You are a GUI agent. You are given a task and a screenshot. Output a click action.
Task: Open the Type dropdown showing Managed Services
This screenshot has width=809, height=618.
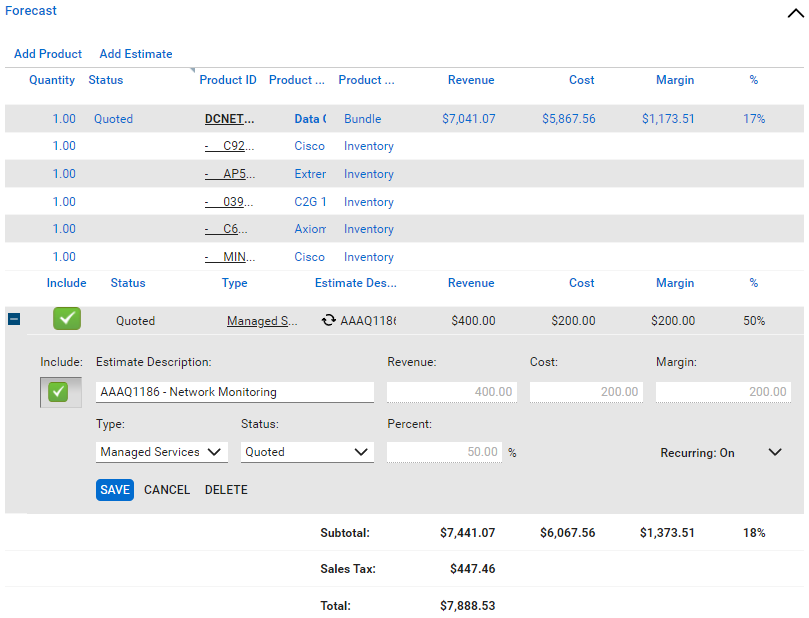coord(162,452)
